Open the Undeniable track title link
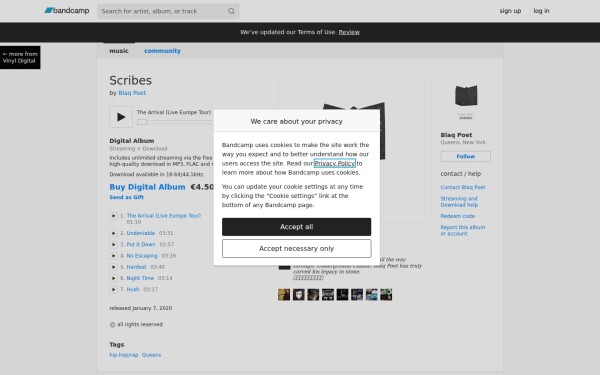This screenshot has height=375, width=600. coord(141,233)
